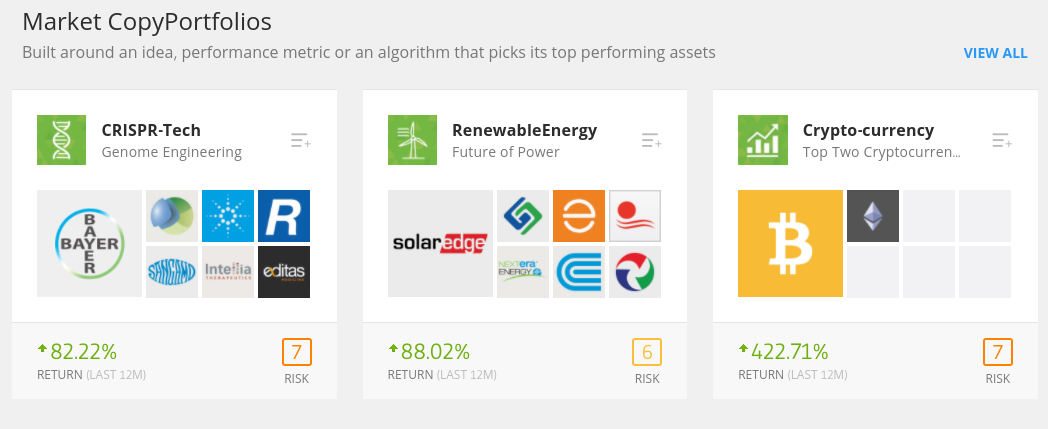Click the Crypto-currency portfolio title
1048x429 pixels.
coord(868,130)
